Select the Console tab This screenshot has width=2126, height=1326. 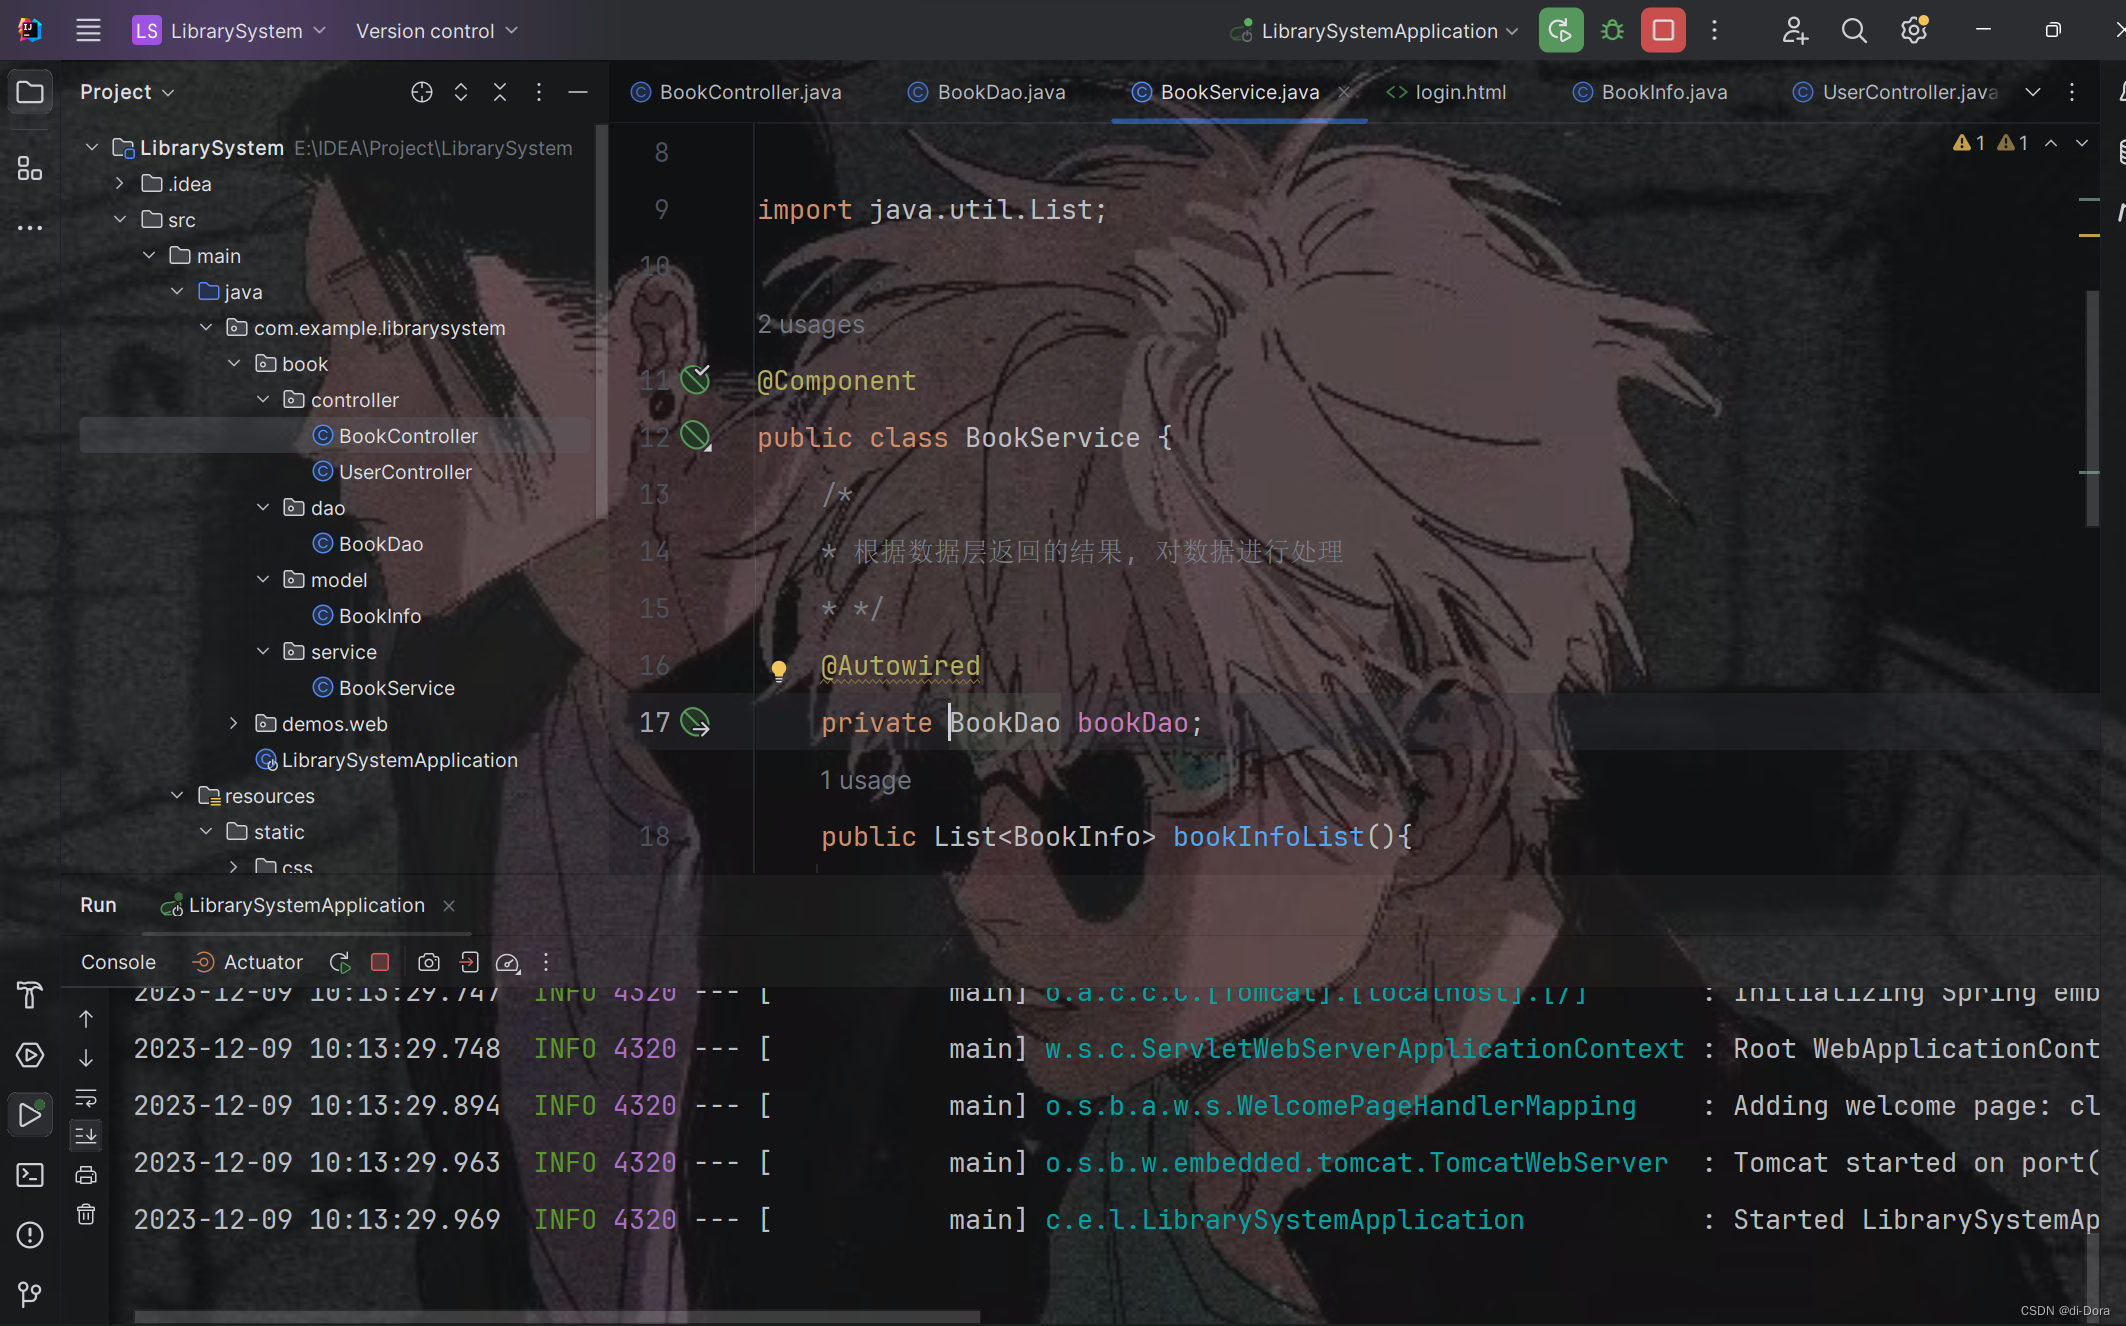(x=118, y=962)
